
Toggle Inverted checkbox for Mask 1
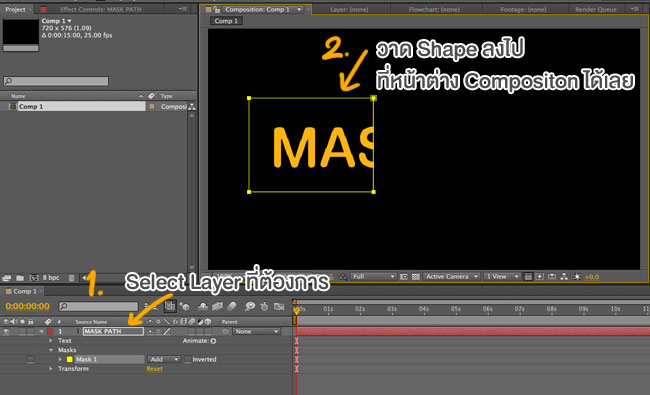click(188, 359)
